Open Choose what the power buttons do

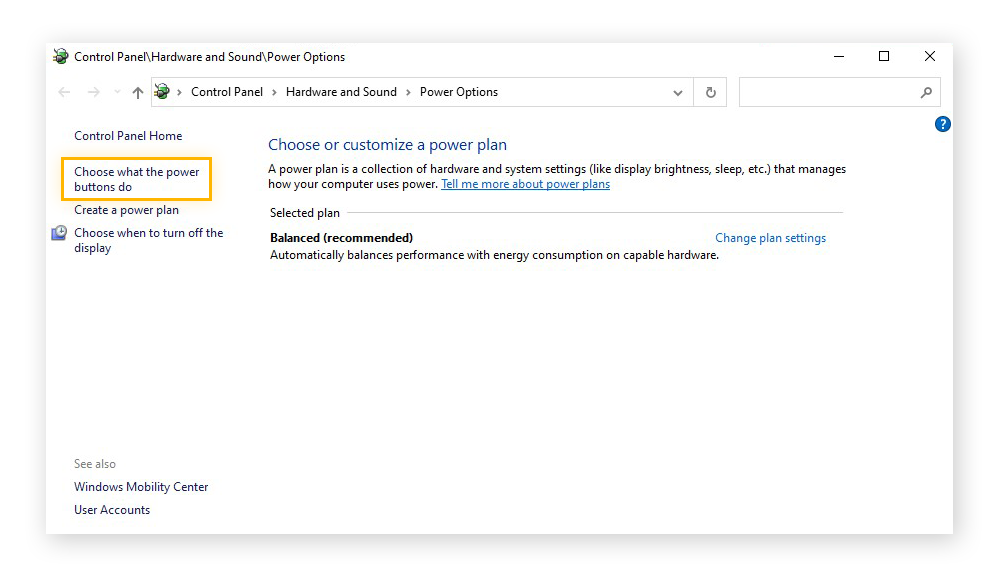coord(136,179)
